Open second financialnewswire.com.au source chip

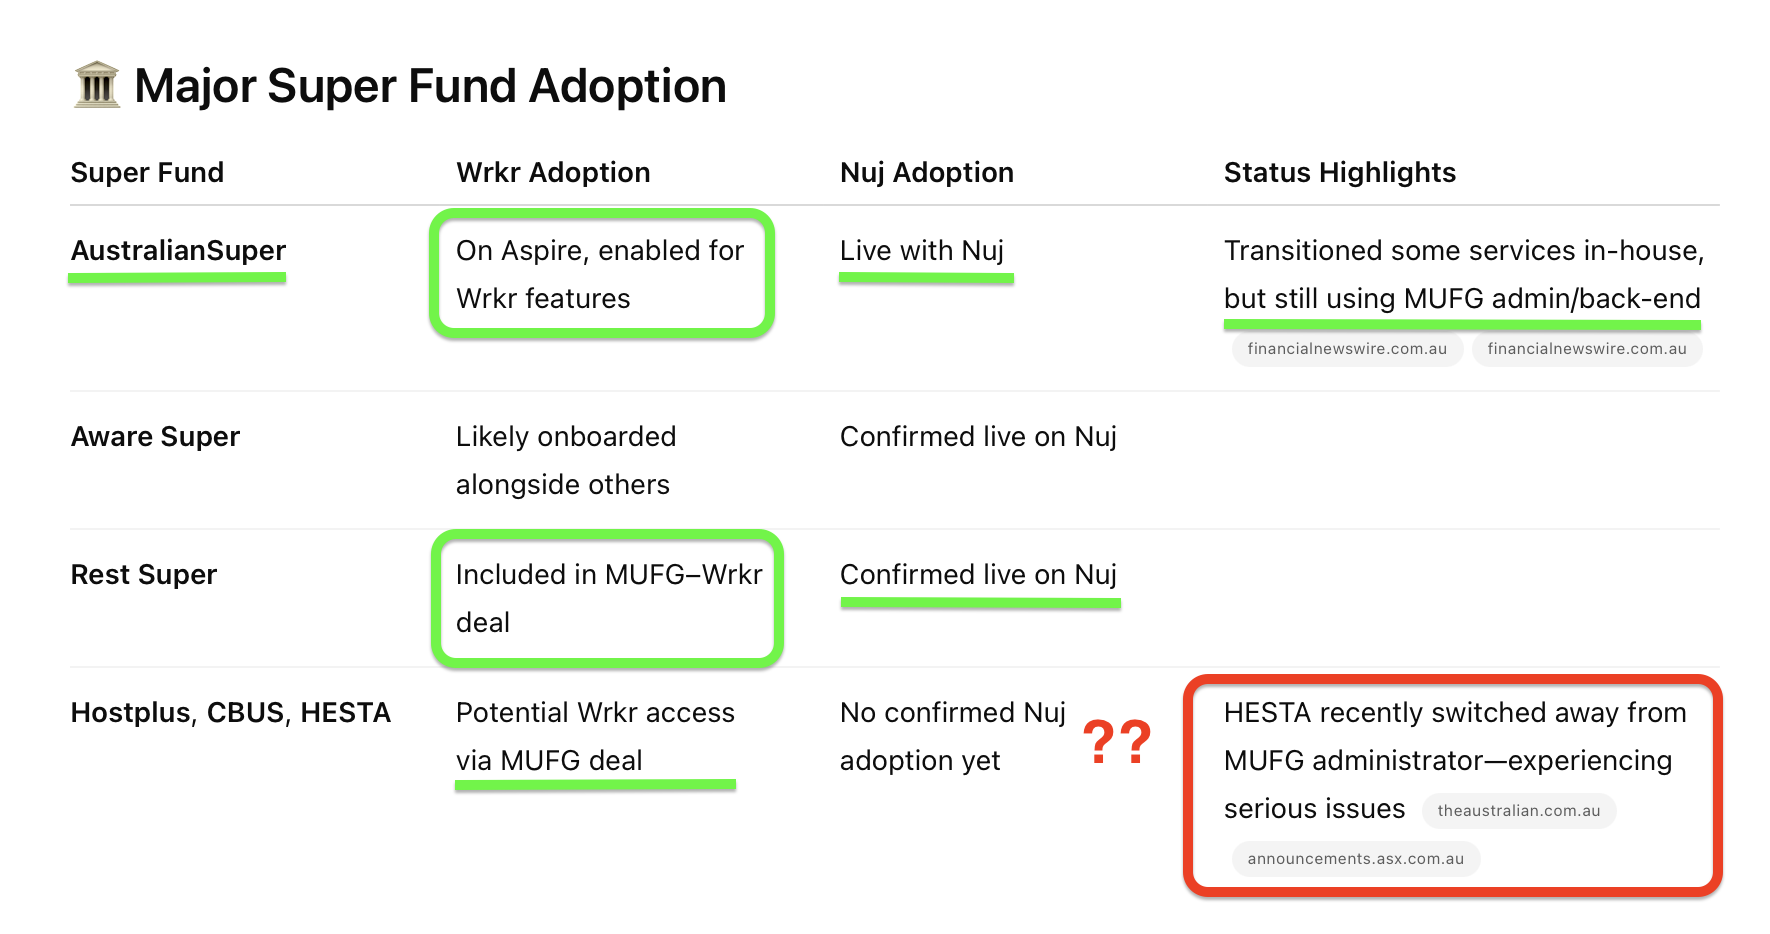(x=1587, y=349)
